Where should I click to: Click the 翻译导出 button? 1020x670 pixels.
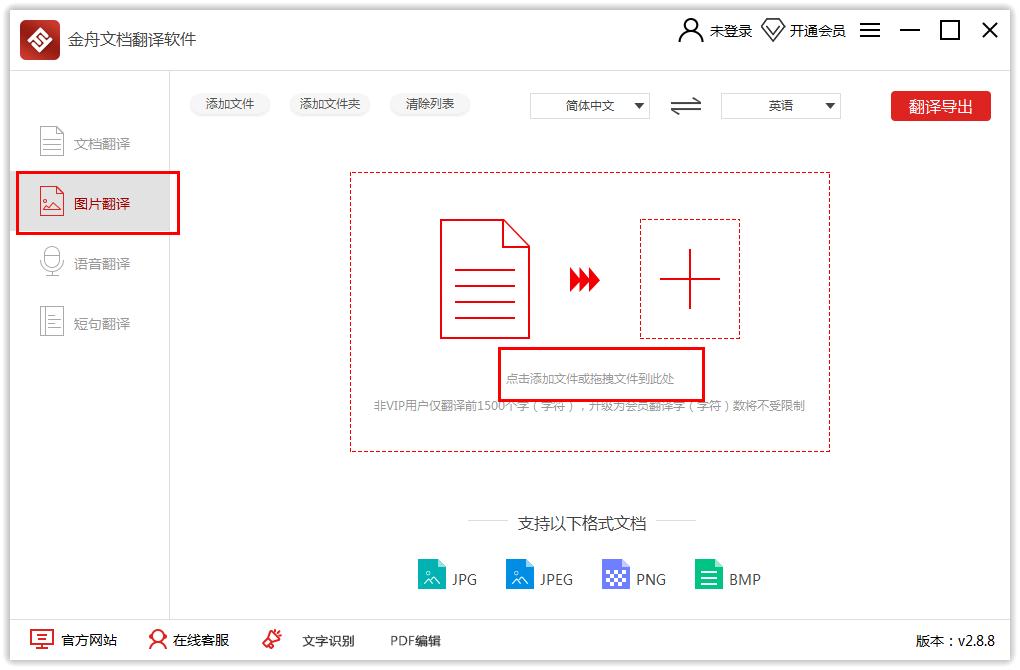click(x=940, y=106)
